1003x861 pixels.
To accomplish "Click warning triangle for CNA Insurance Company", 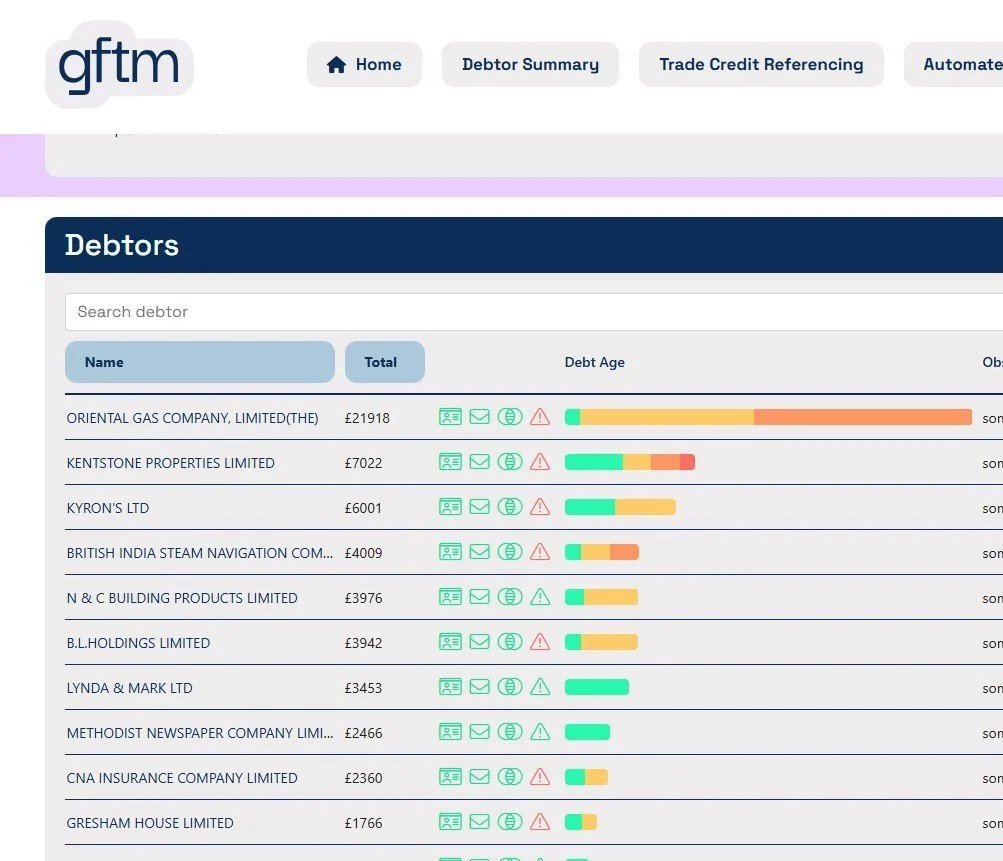I will (540, 777).
